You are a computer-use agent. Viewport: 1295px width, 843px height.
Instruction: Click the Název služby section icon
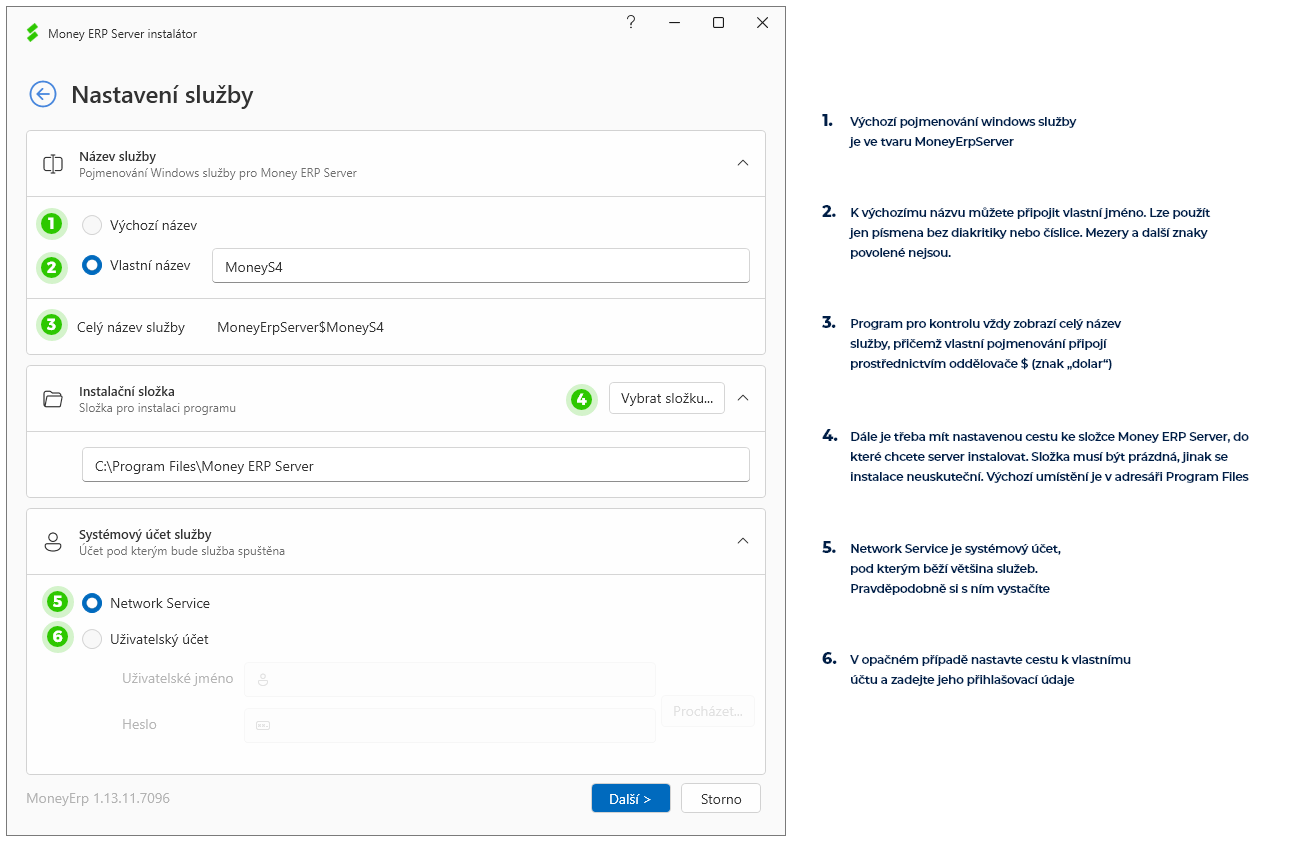(53, 164)
